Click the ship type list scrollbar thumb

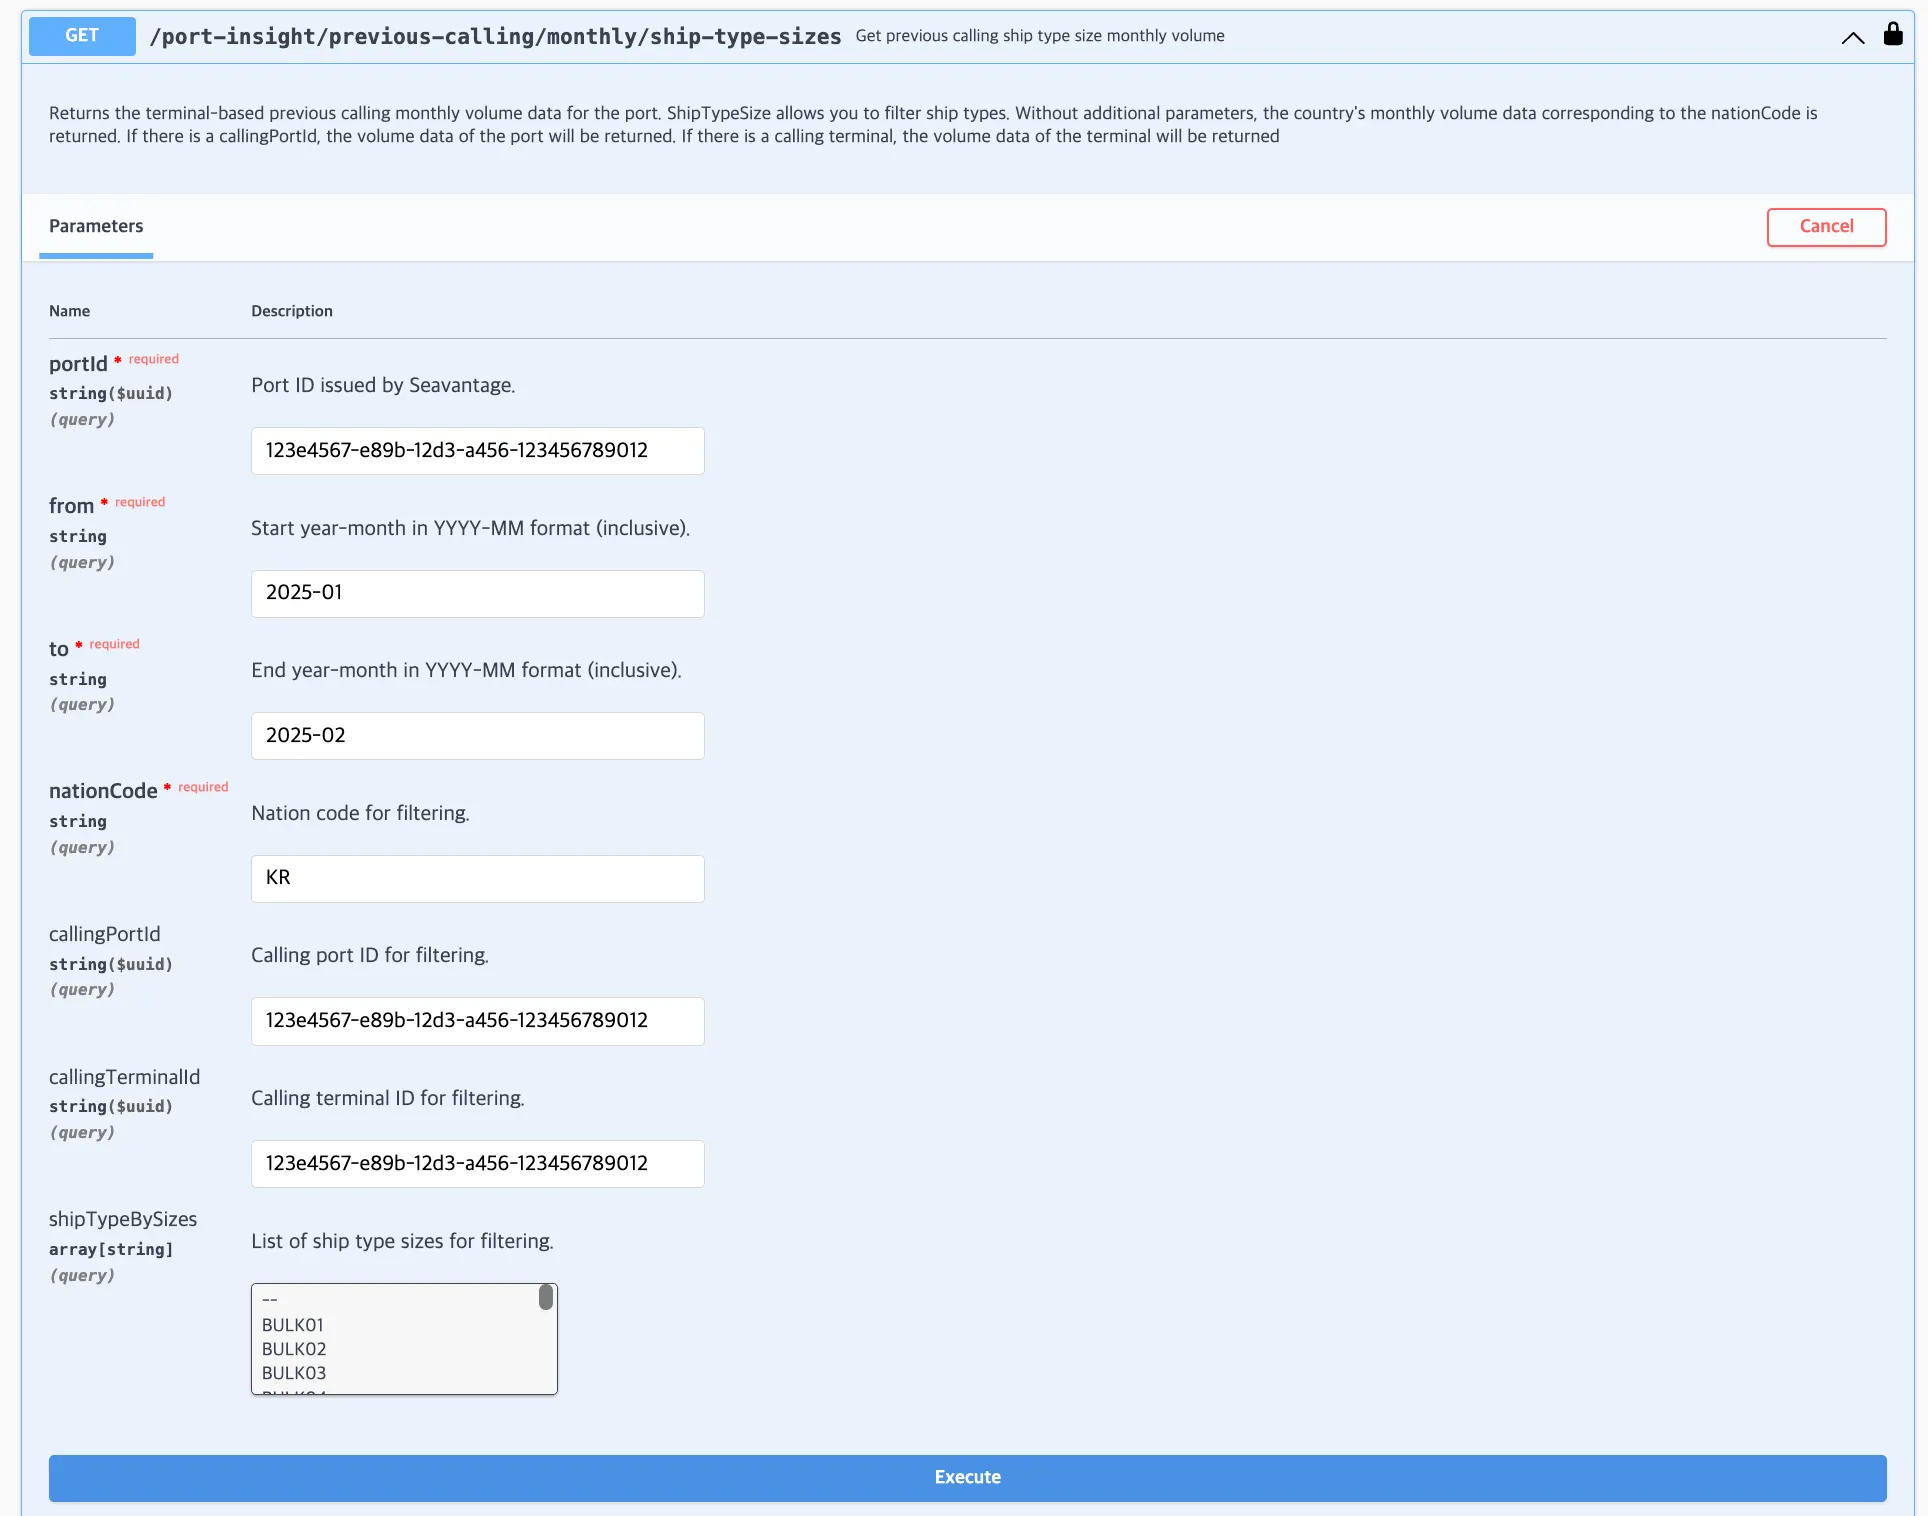click(x=546, y=1297)
